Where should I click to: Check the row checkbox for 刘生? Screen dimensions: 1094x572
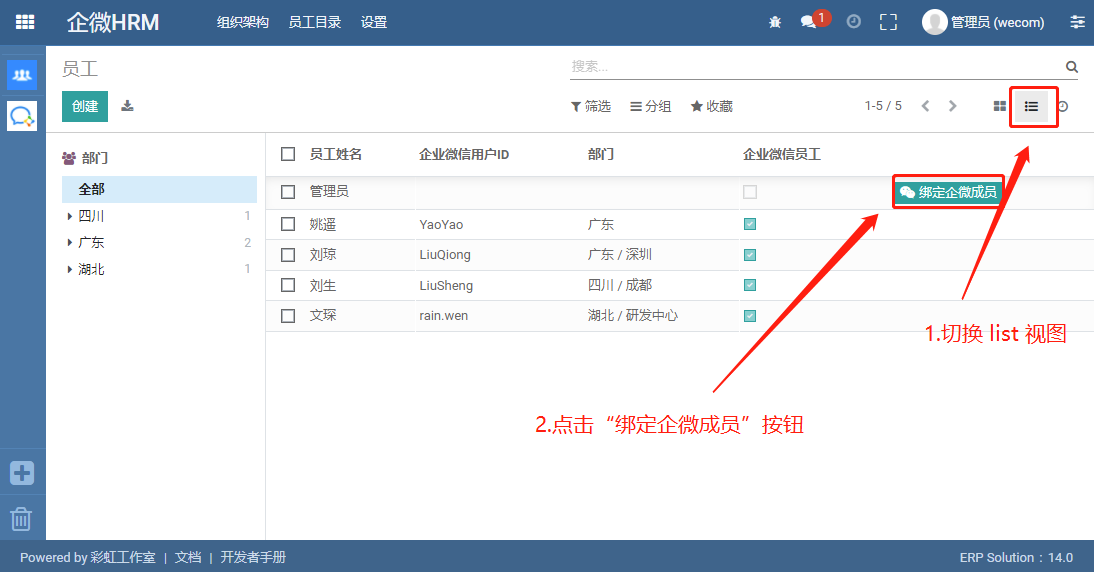[x=288, y=285]
